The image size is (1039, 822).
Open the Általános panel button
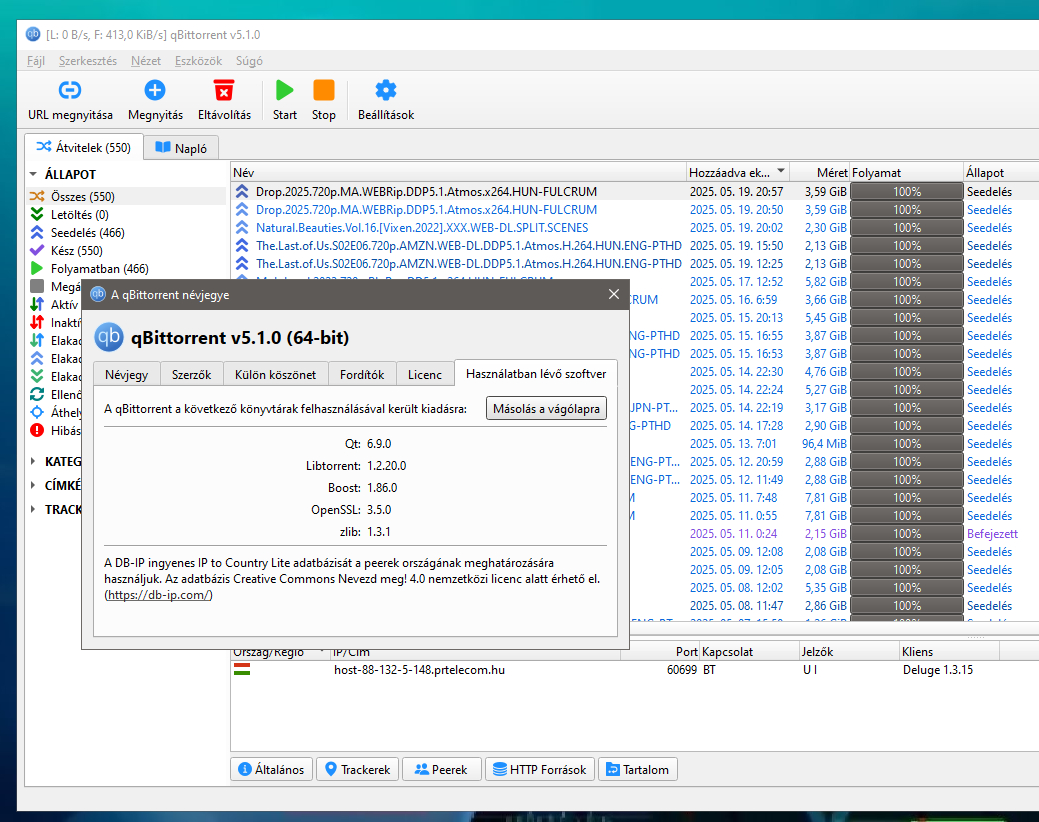[272, 769]
